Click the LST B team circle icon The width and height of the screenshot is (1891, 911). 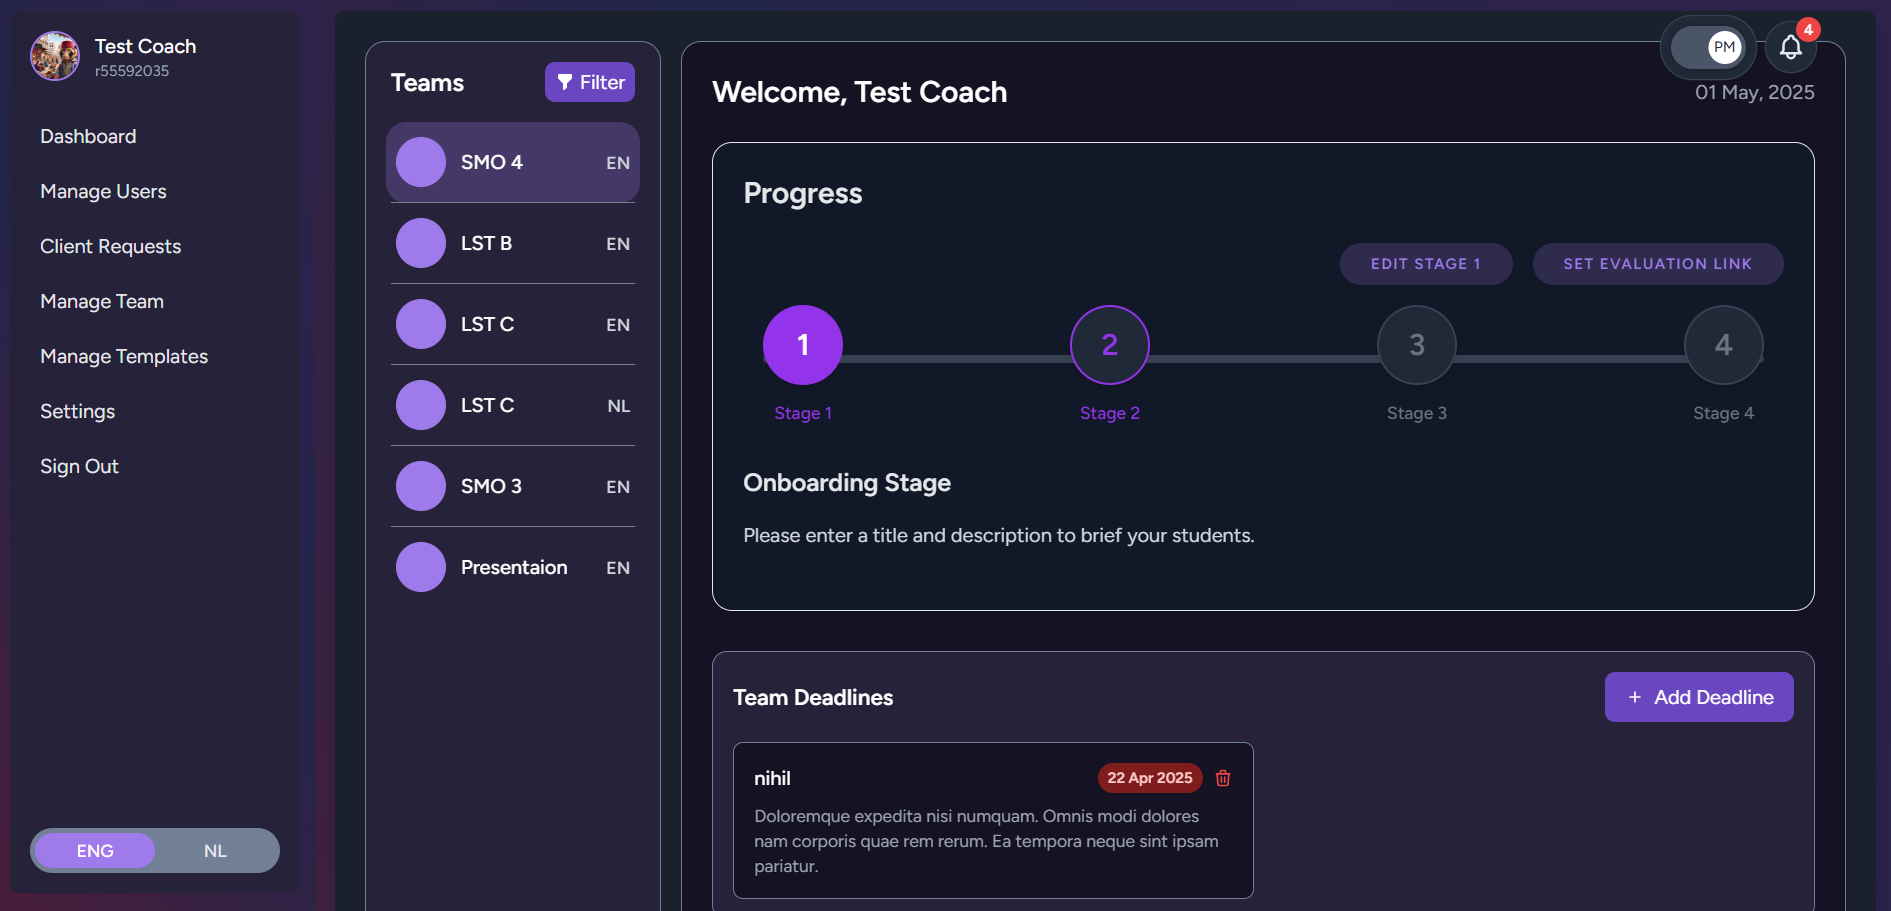coord(421,243)
